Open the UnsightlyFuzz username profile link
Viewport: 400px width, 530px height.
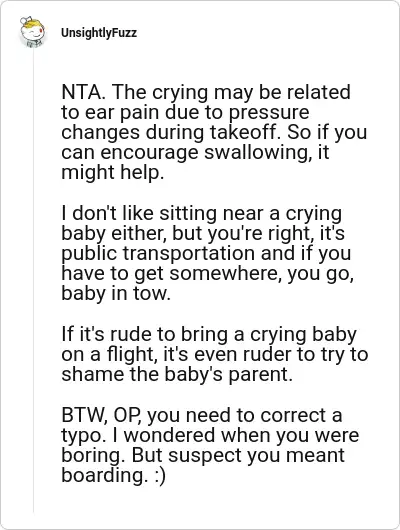pos(99,33)
